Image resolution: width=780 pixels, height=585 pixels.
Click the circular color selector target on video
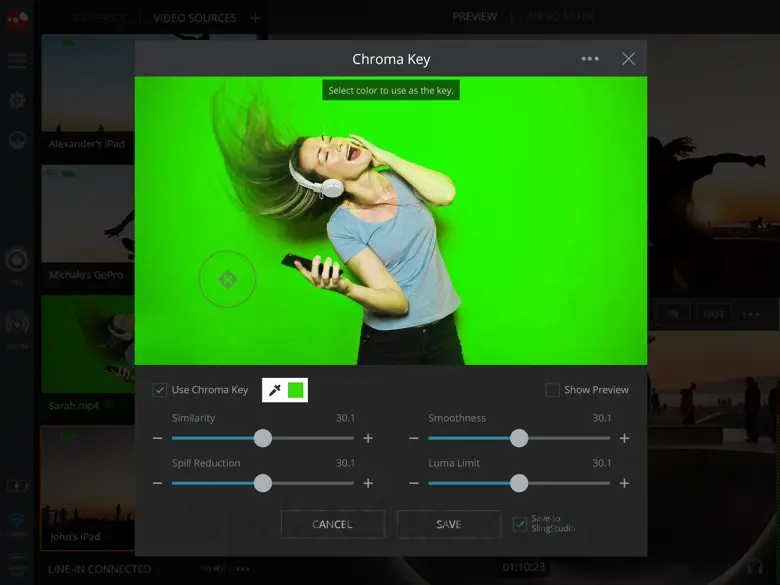pos(227,280)
